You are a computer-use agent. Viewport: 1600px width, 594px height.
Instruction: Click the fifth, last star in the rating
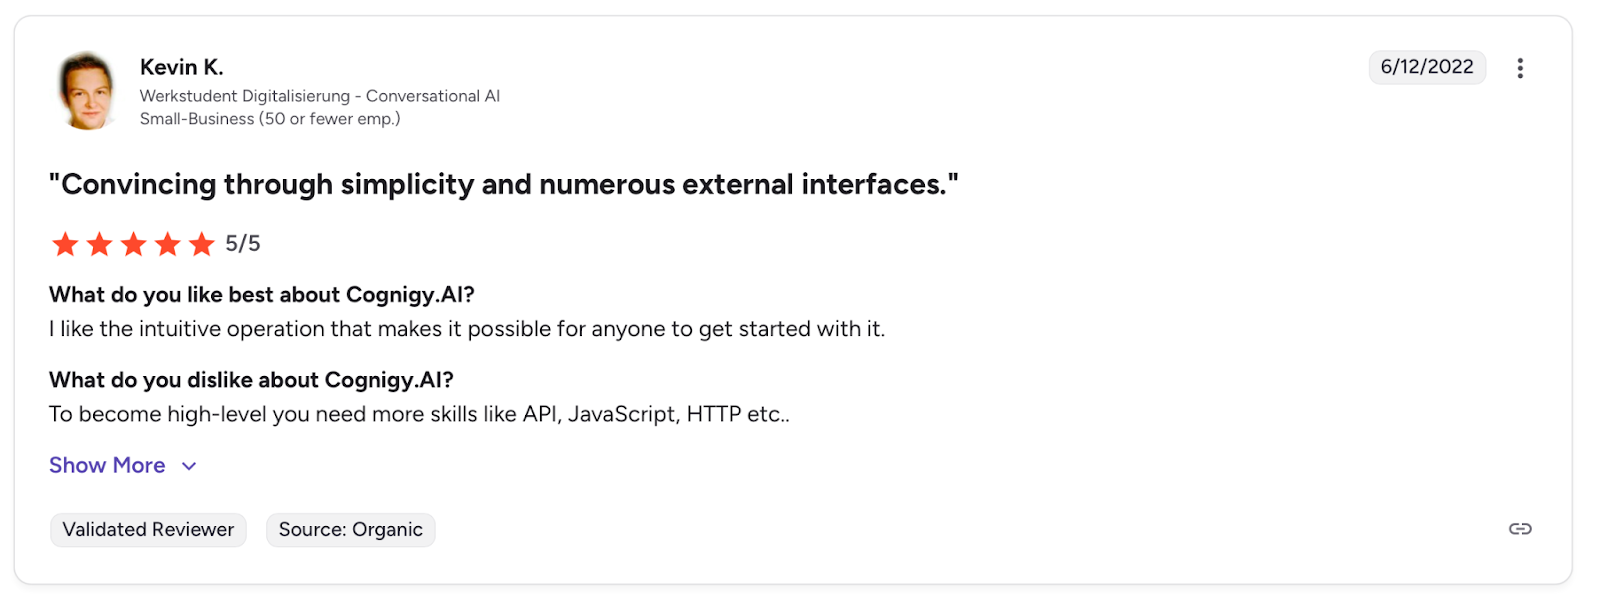coord(202,244)
